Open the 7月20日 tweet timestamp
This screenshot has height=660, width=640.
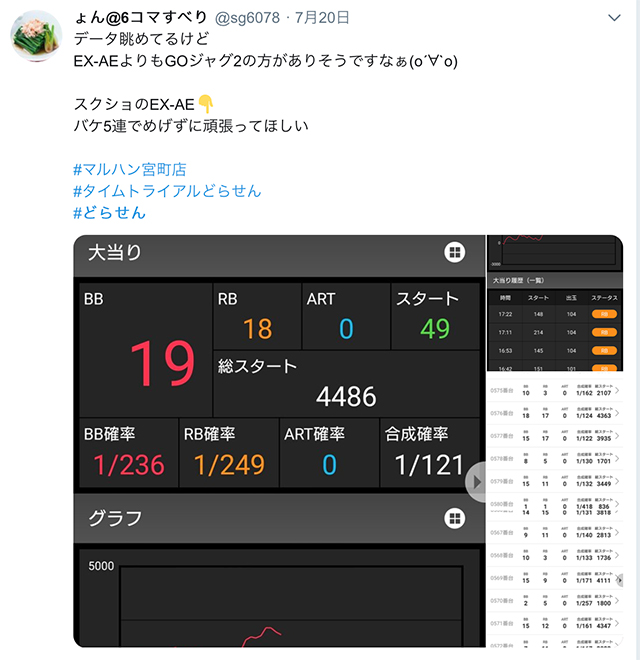(x=322, y=18)
